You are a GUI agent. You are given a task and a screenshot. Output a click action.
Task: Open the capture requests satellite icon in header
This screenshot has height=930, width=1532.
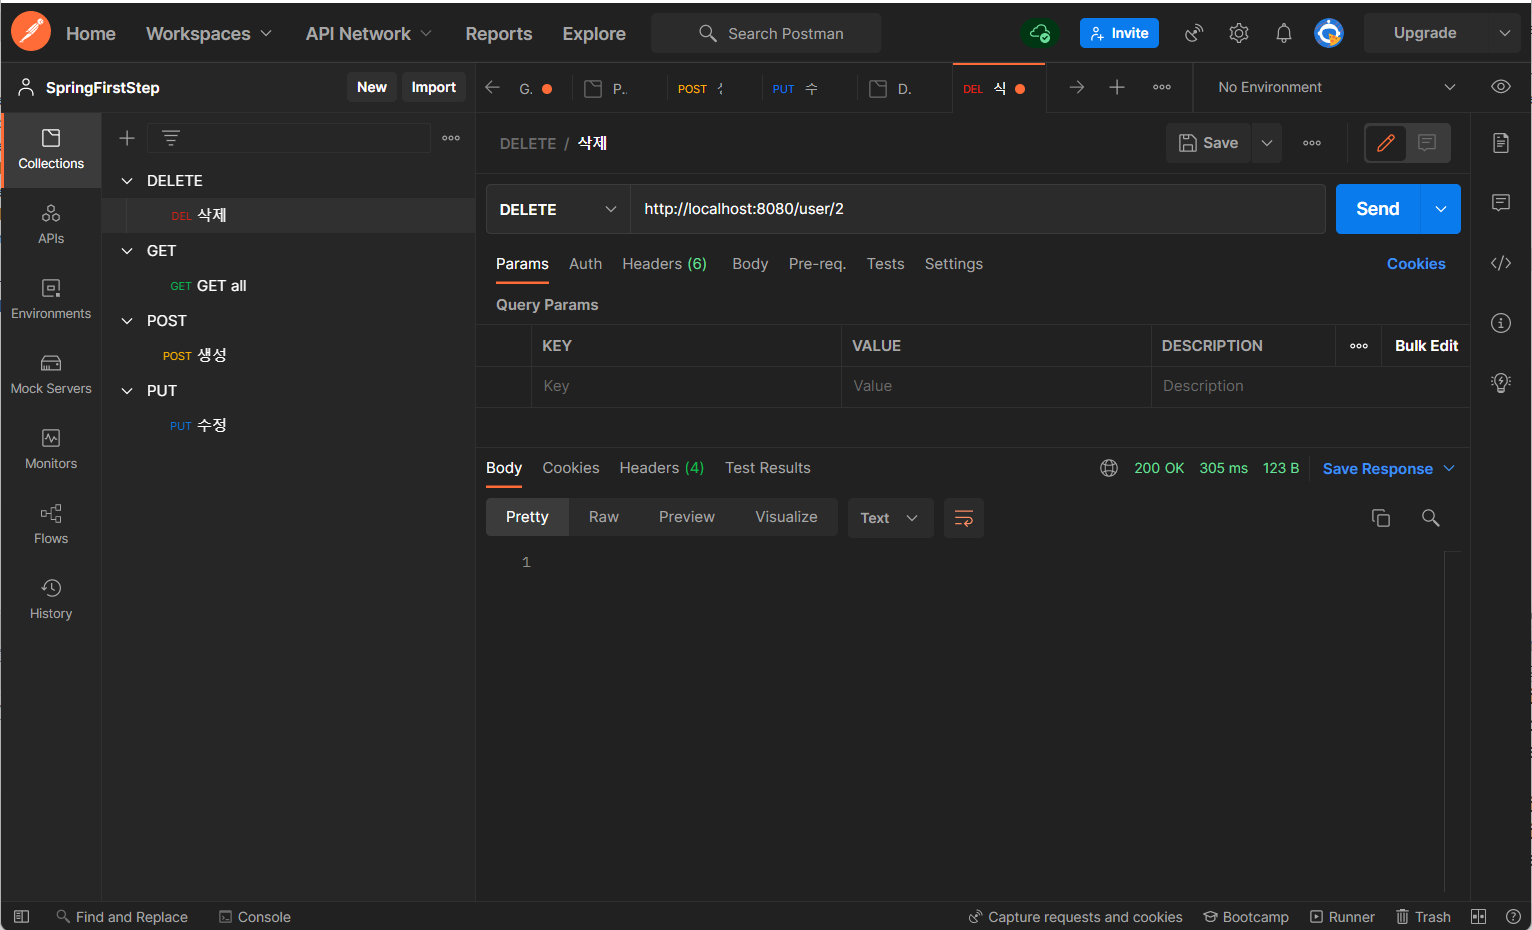pyautogui.click(x=1194, y=33)
